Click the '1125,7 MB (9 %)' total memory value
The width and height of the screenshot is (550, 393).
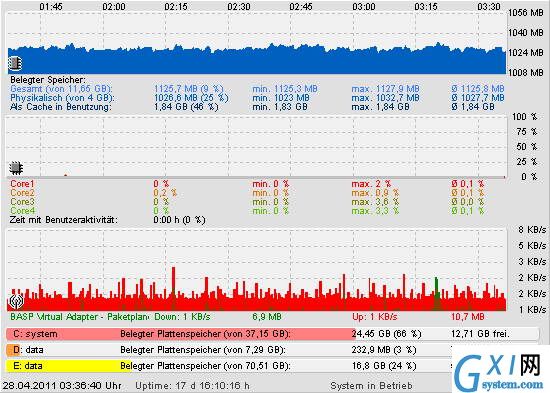pos(189,89)
